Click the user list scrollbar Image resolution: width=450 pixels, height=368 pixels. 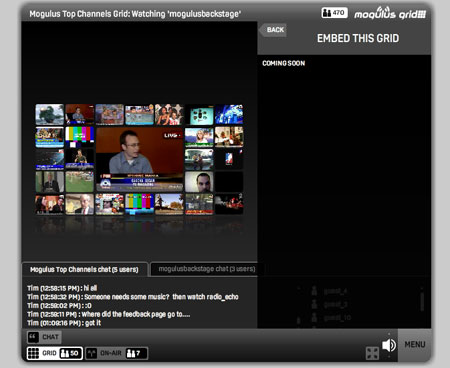tap(422, 302)
